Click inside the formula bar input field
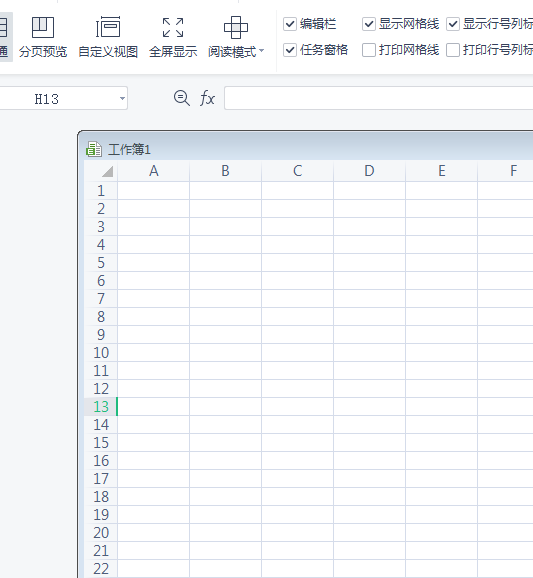This screenshot has height=578, width=533. tap(379, 98)
